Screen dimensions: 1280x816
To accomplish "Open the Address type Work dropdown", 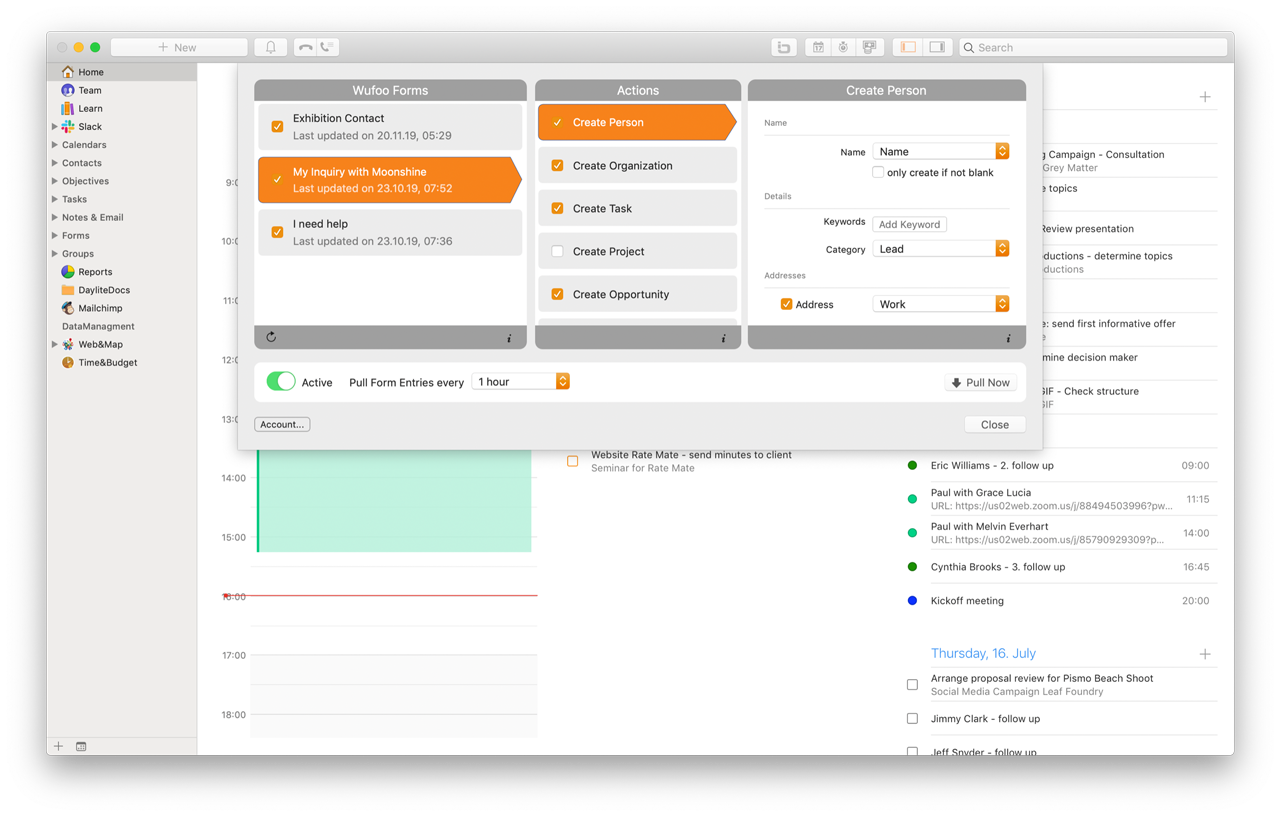I will (x=941, y=304).
